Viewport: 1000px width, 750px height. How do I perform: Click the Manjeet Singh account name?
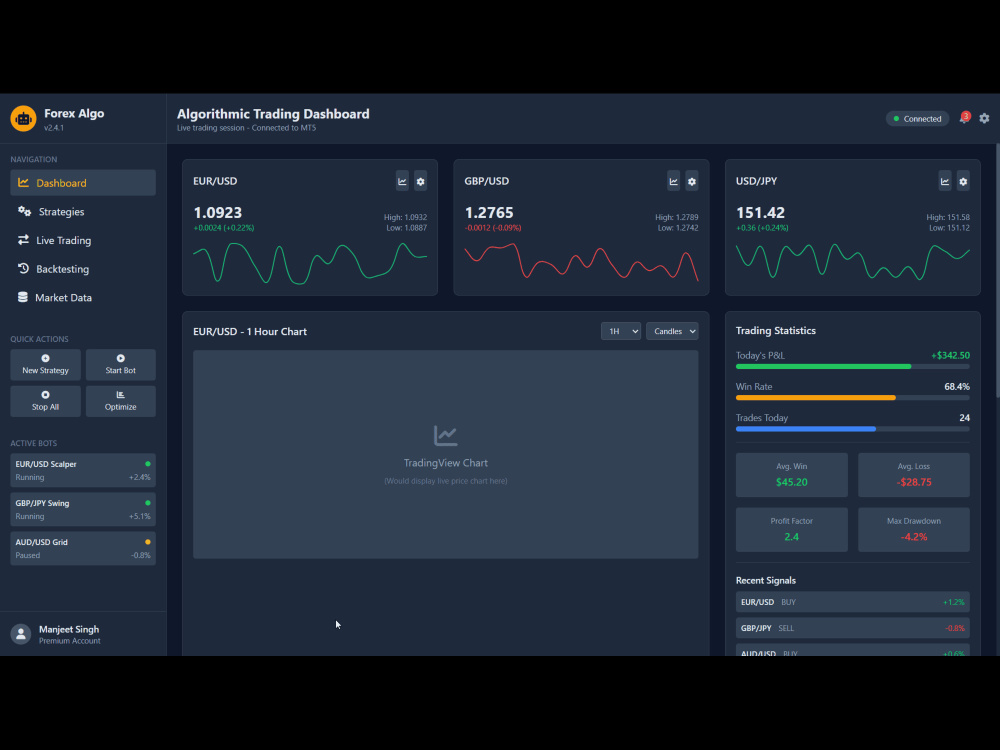pyautogui.click(x=69, y=629)
